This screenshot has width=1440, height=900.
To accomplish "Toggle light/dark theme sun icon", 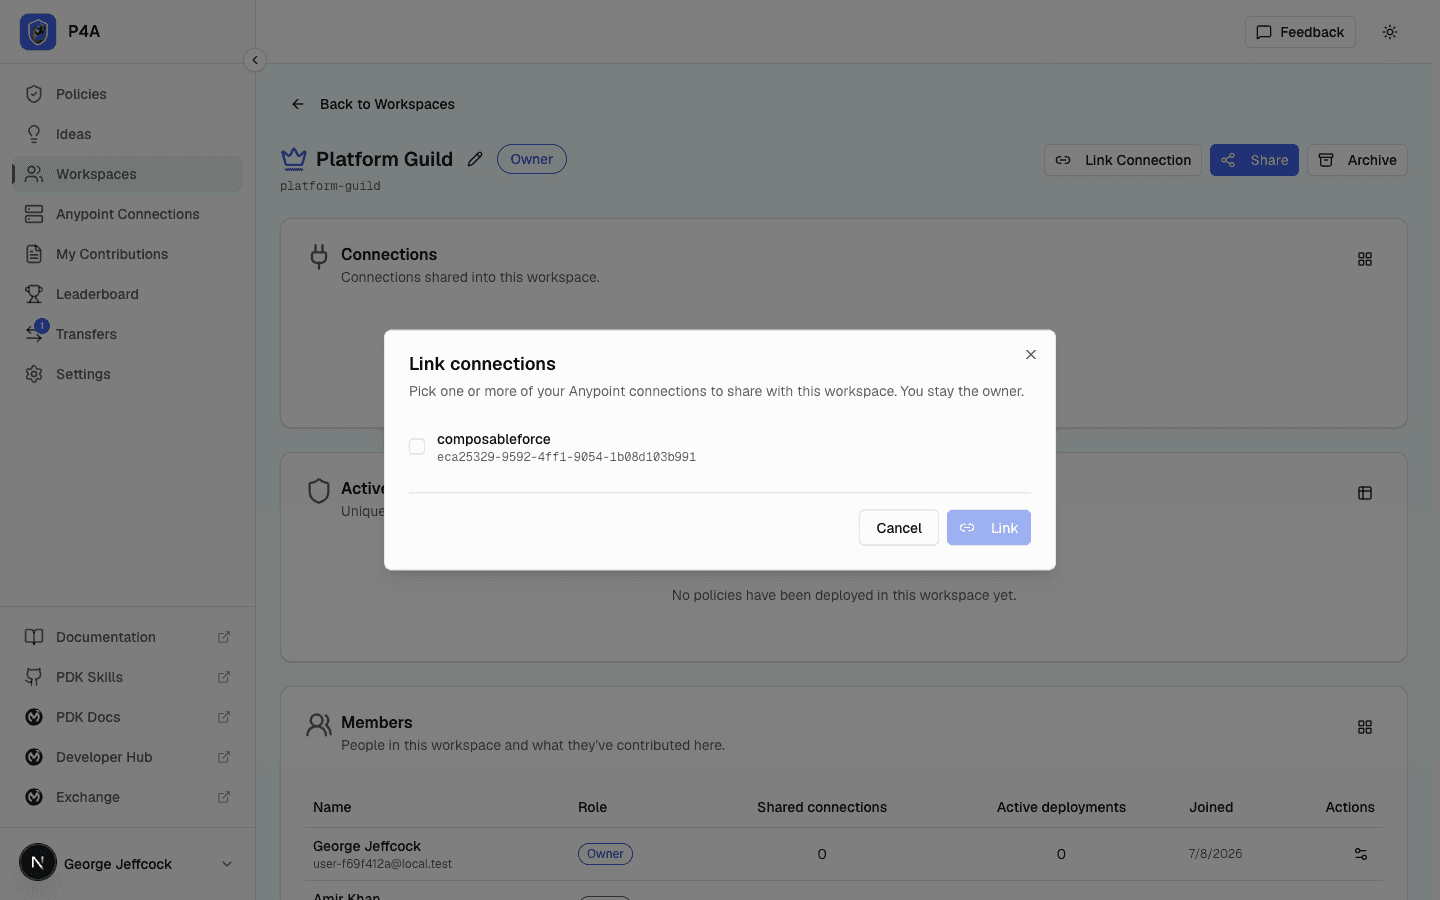I will (1390, 32).
